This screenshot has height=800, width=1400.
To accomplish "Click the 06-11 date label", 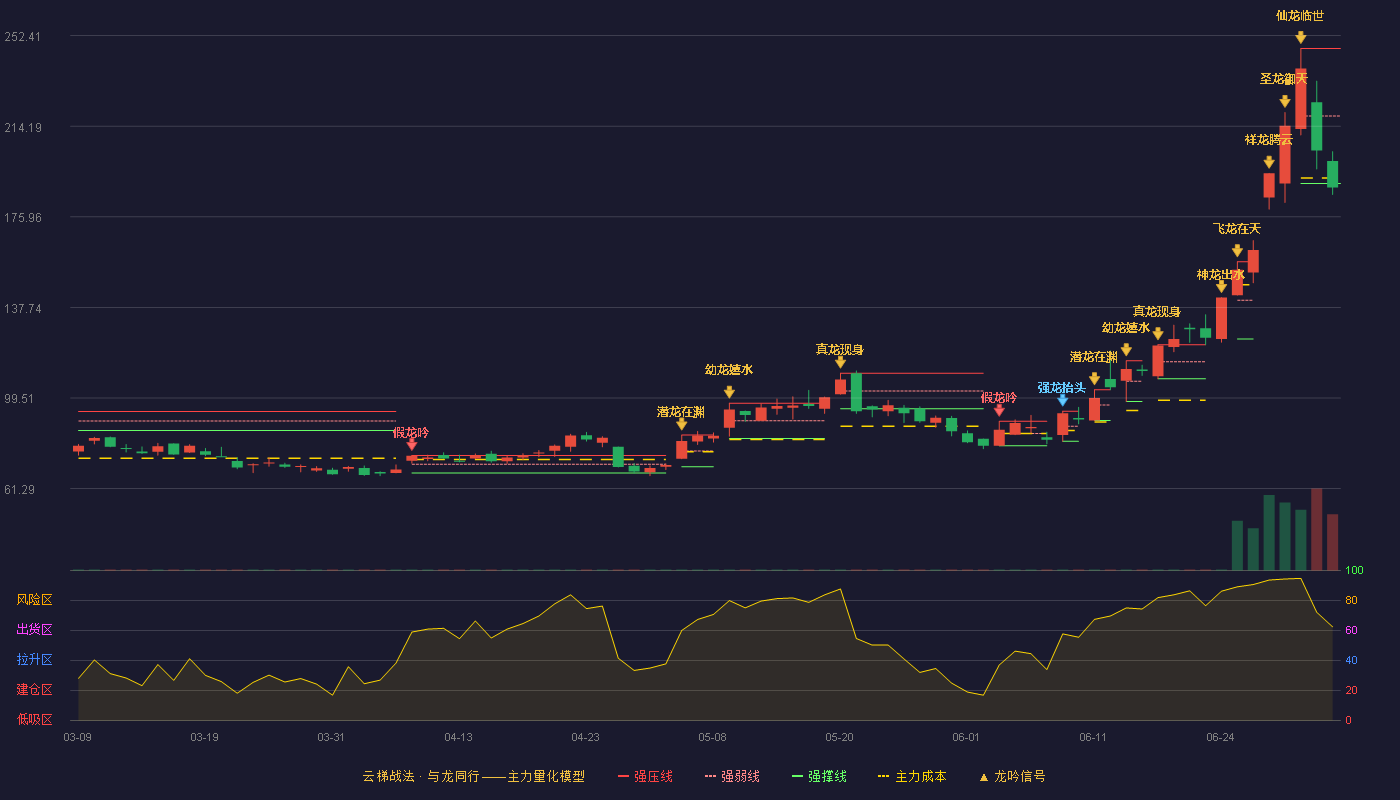I will (x=1093, y=737).
